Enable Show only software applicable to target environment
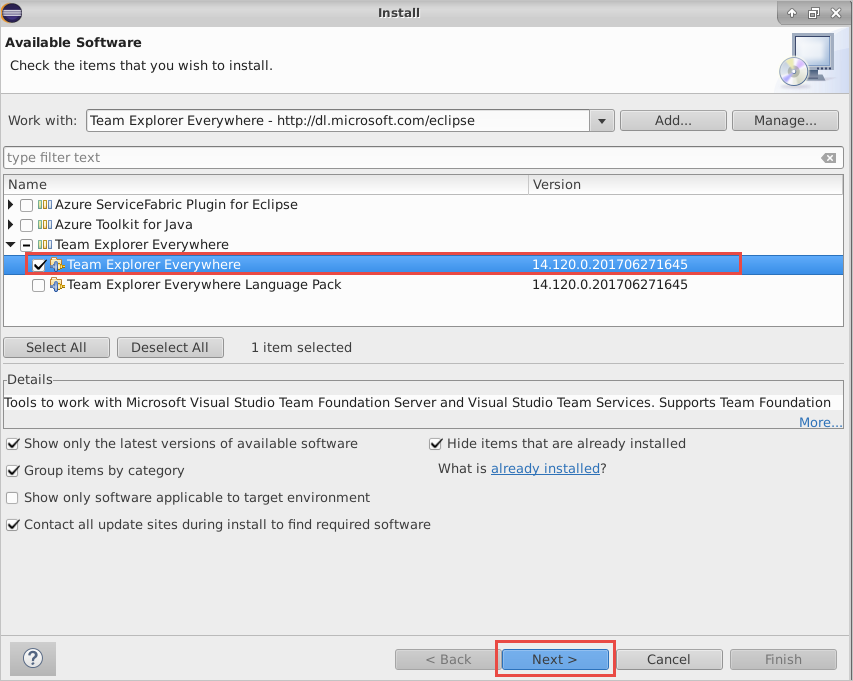The height and width of the screenshot is (681, 853). coord(13,497)
